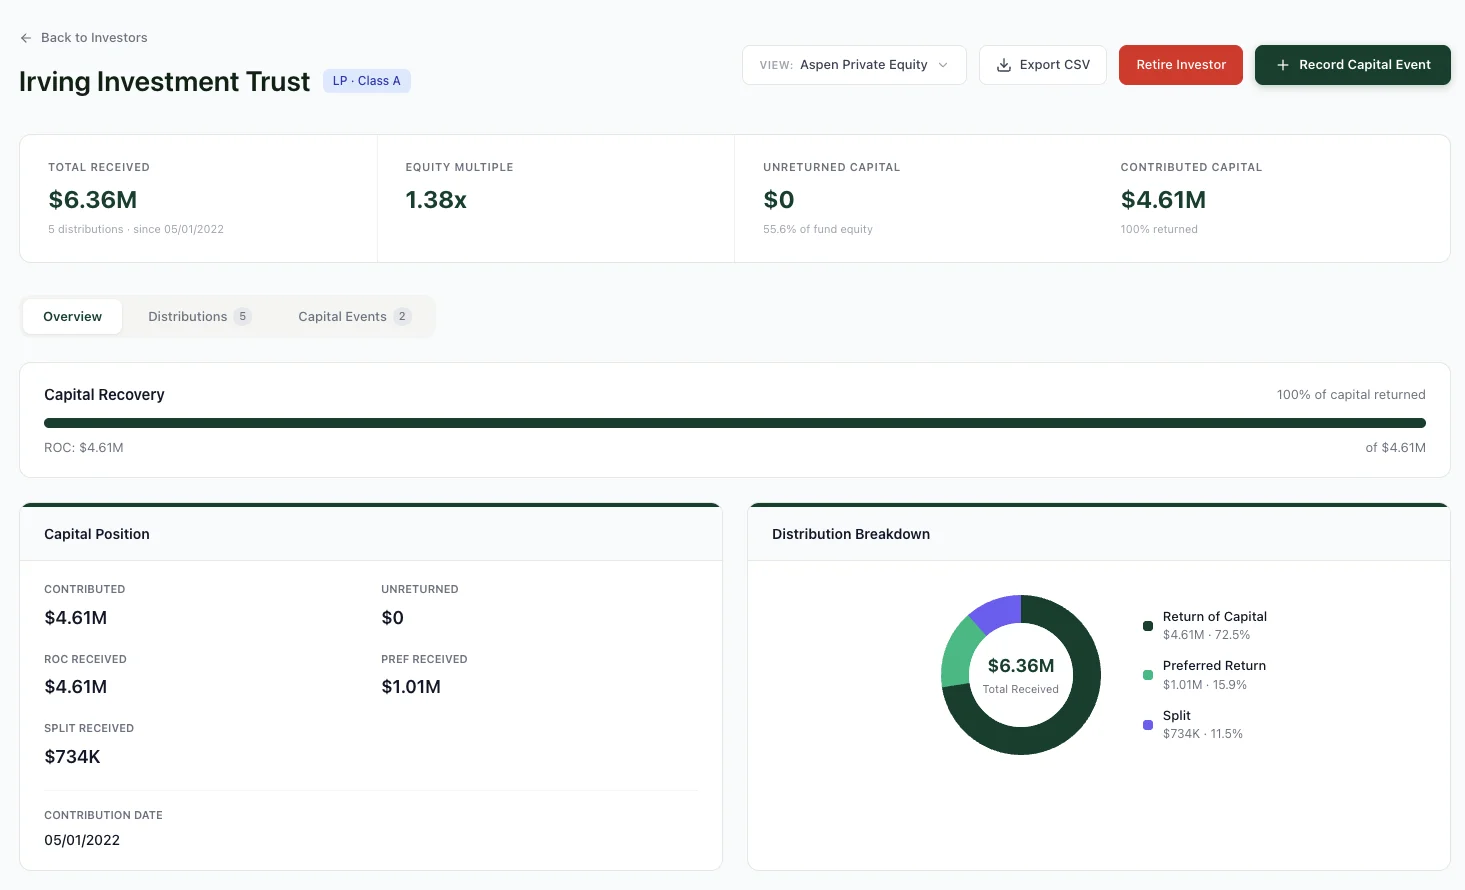This screenshot has width=1465, height=890.
Task: Click the Total Received donut chart center
Action: coord(1020,675)
